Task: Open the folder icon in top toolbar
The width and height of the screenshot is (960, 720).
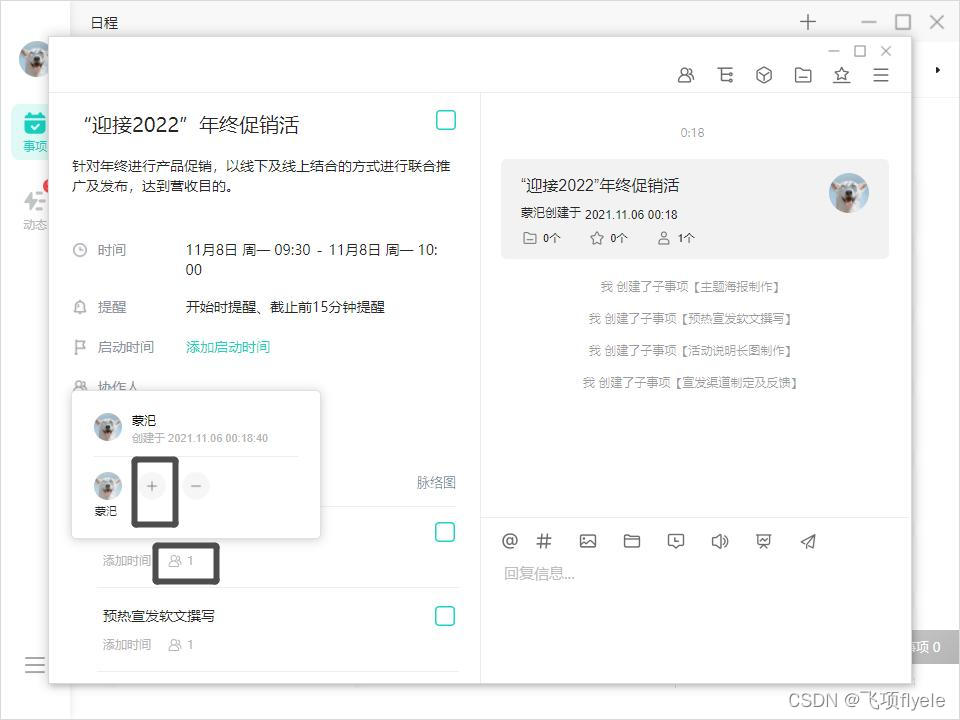Action: pyautogui.click(x=803, y=75)
